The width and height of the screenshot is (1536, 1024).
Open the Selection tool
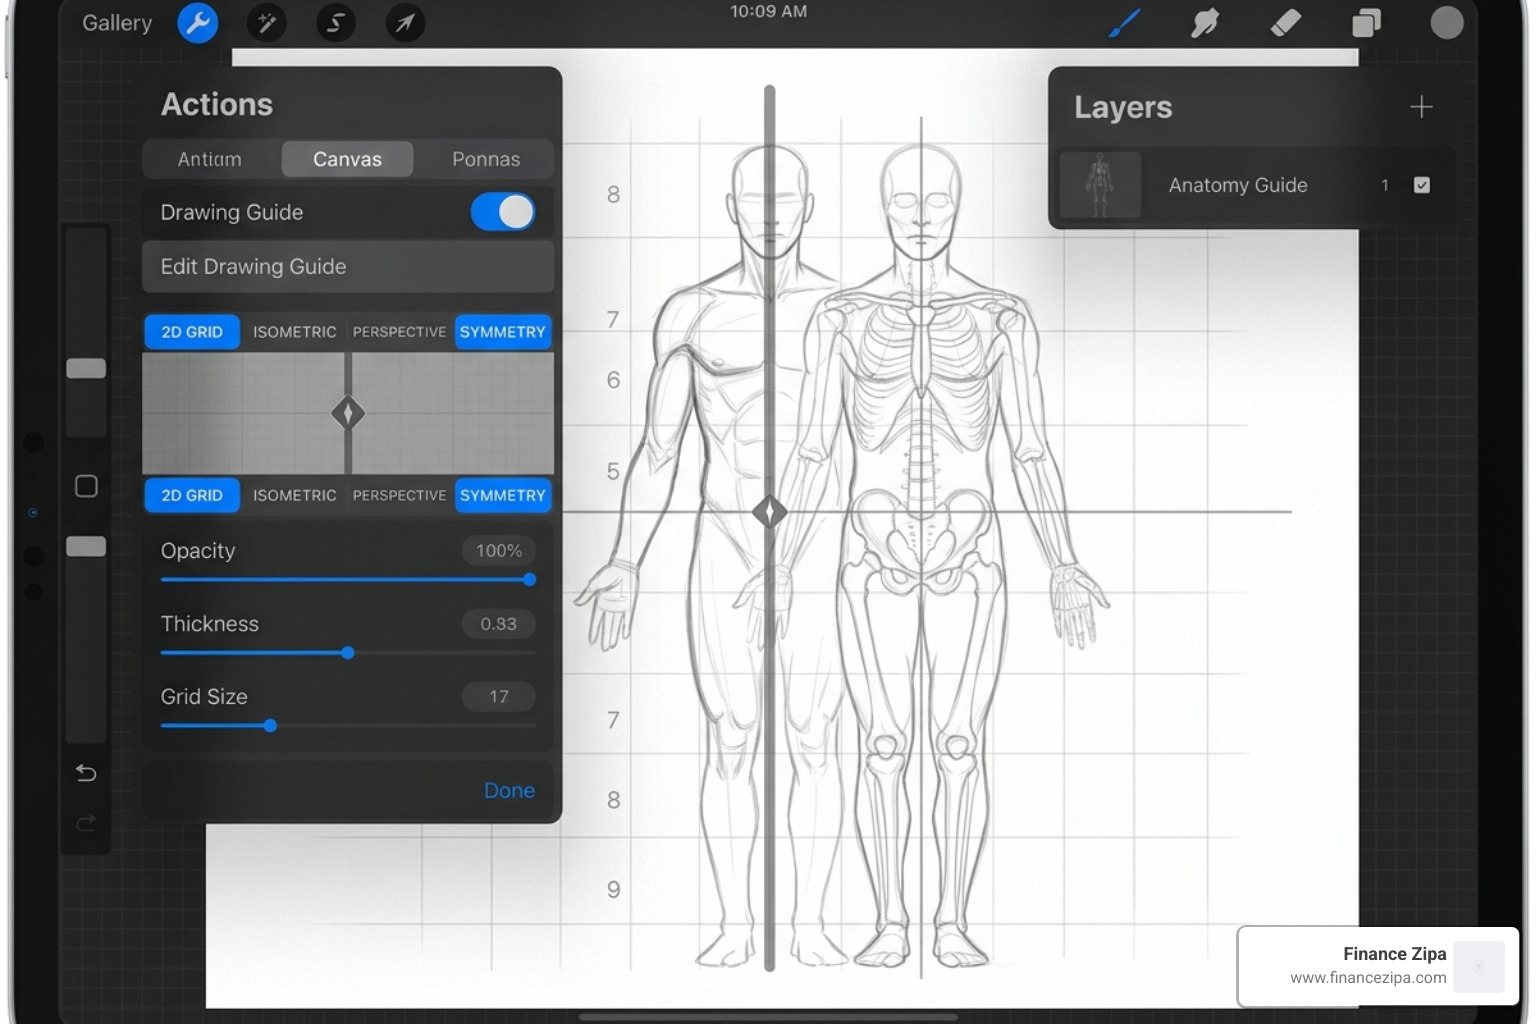click(335, 22)
